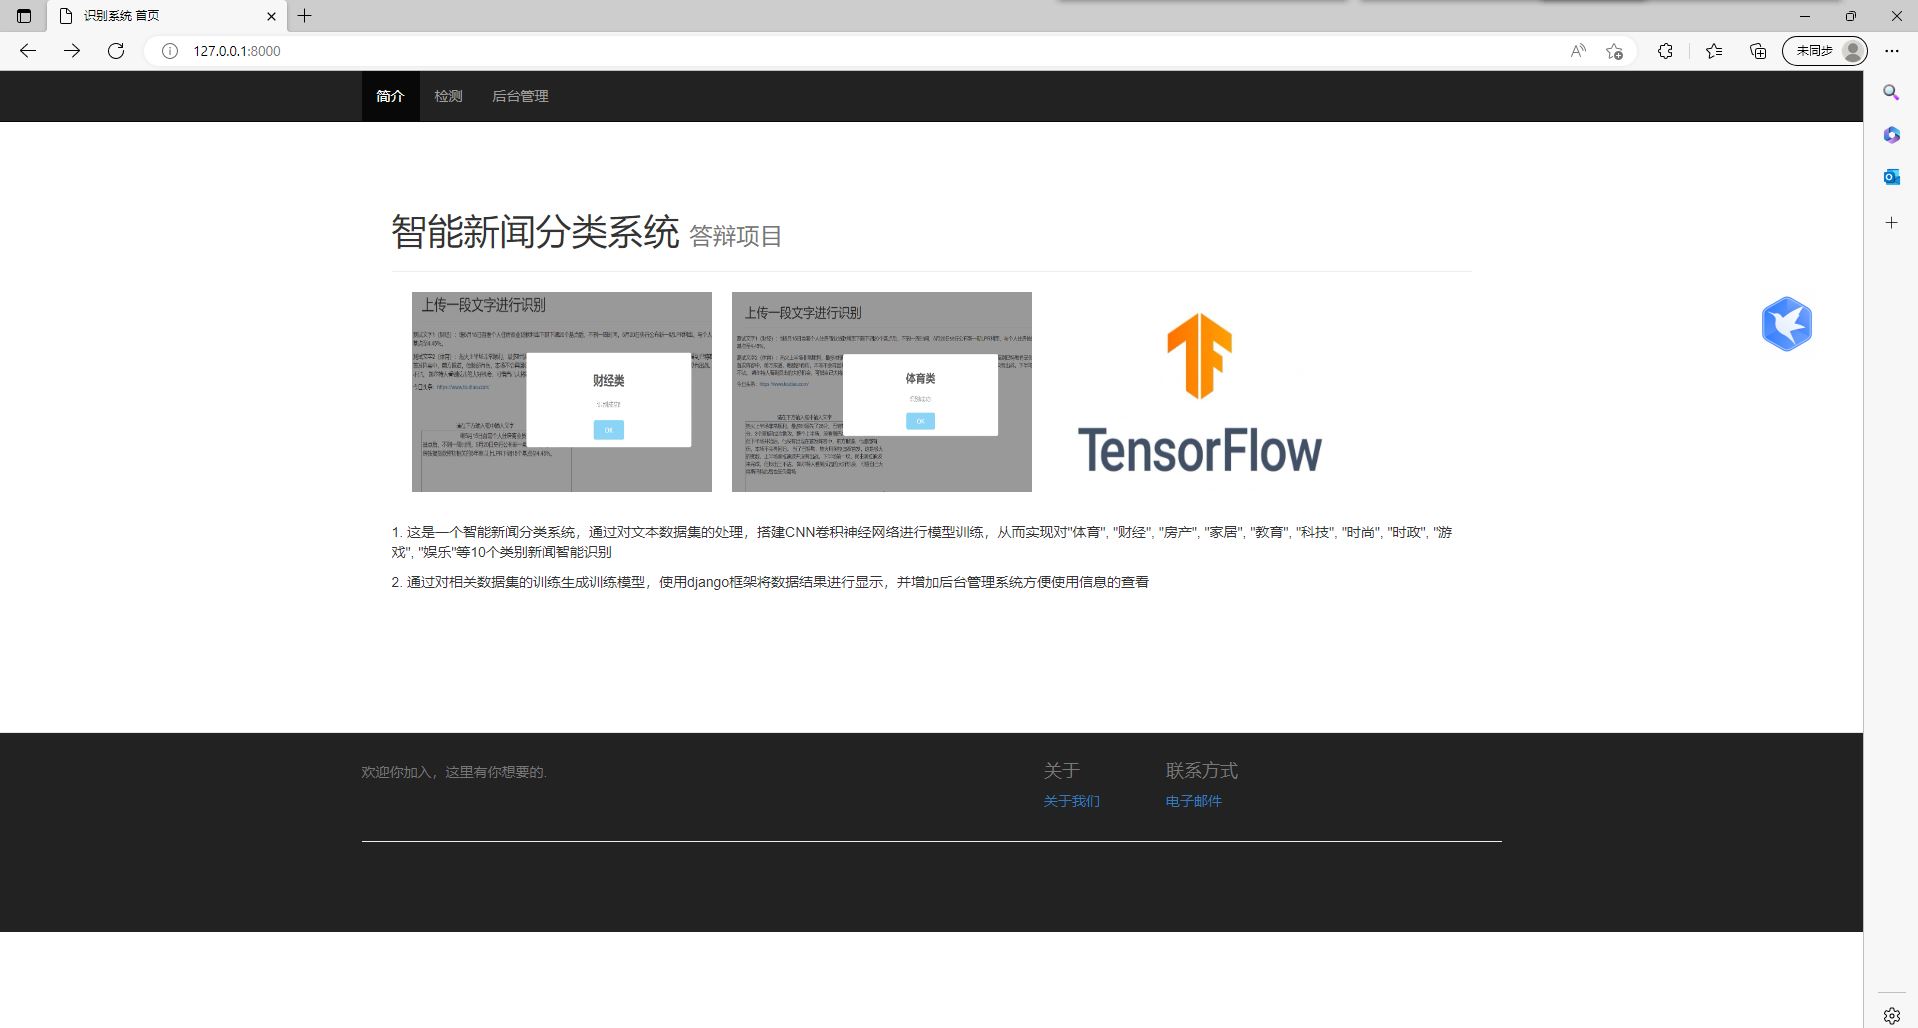This screenshot has height=1028, width=1918.
Task: Click the 答辩项目 subtitle text
Action: point(736,236)
